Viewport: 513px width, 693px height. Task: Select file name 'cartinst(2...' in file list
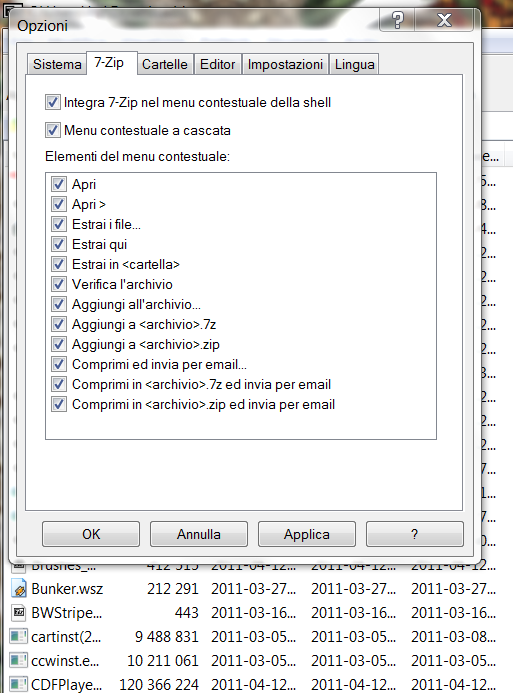tap(66, 637)
